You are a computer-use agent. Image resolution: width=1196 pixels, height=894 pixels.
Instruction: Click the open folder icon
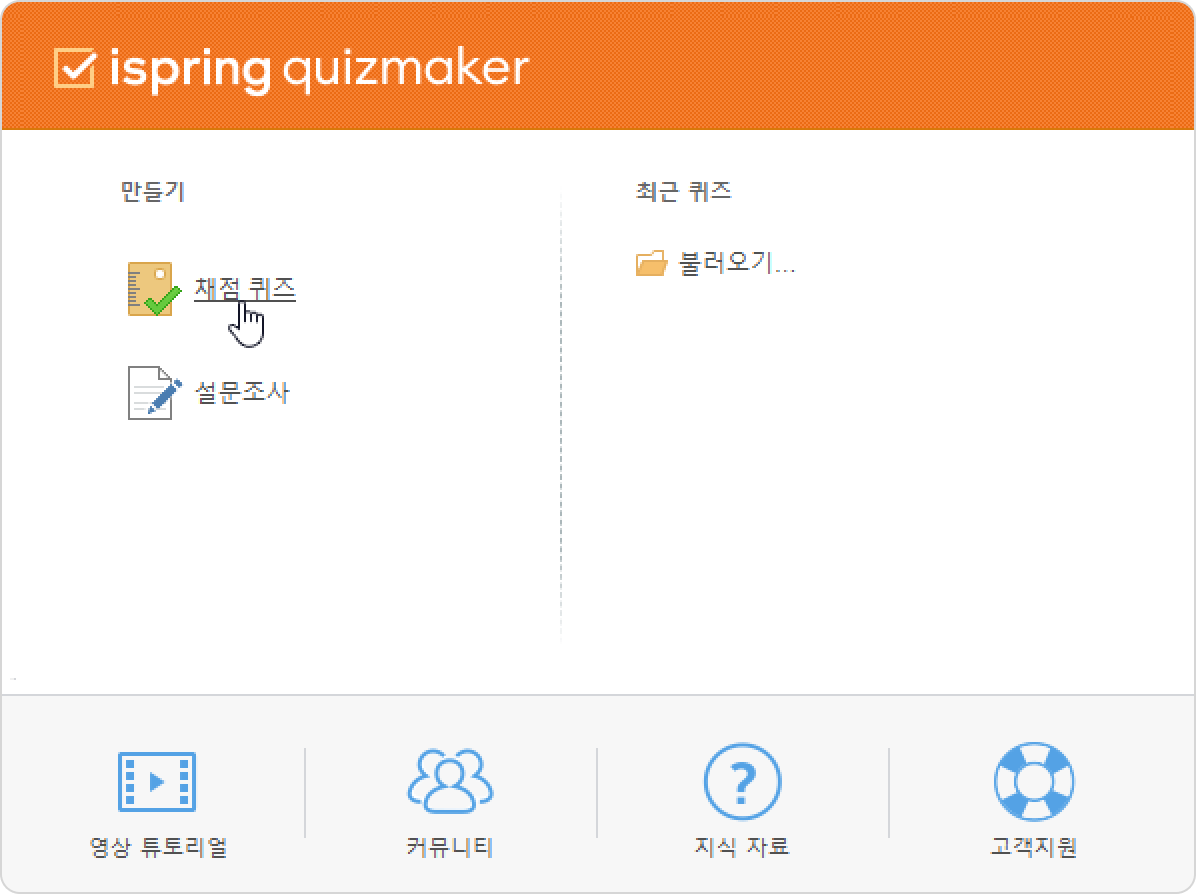[651, 265]
